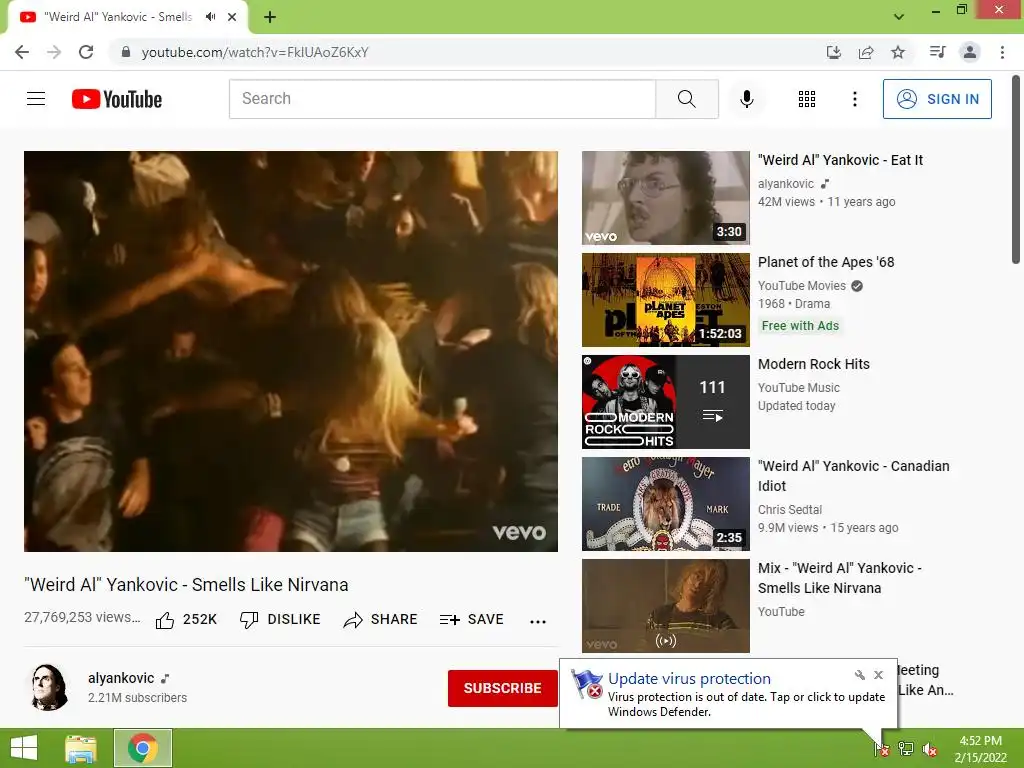Click the SIGN IN button
The height and width of the screenshot is (768, 1024).
pyautogui.click(x=937, y=99)
